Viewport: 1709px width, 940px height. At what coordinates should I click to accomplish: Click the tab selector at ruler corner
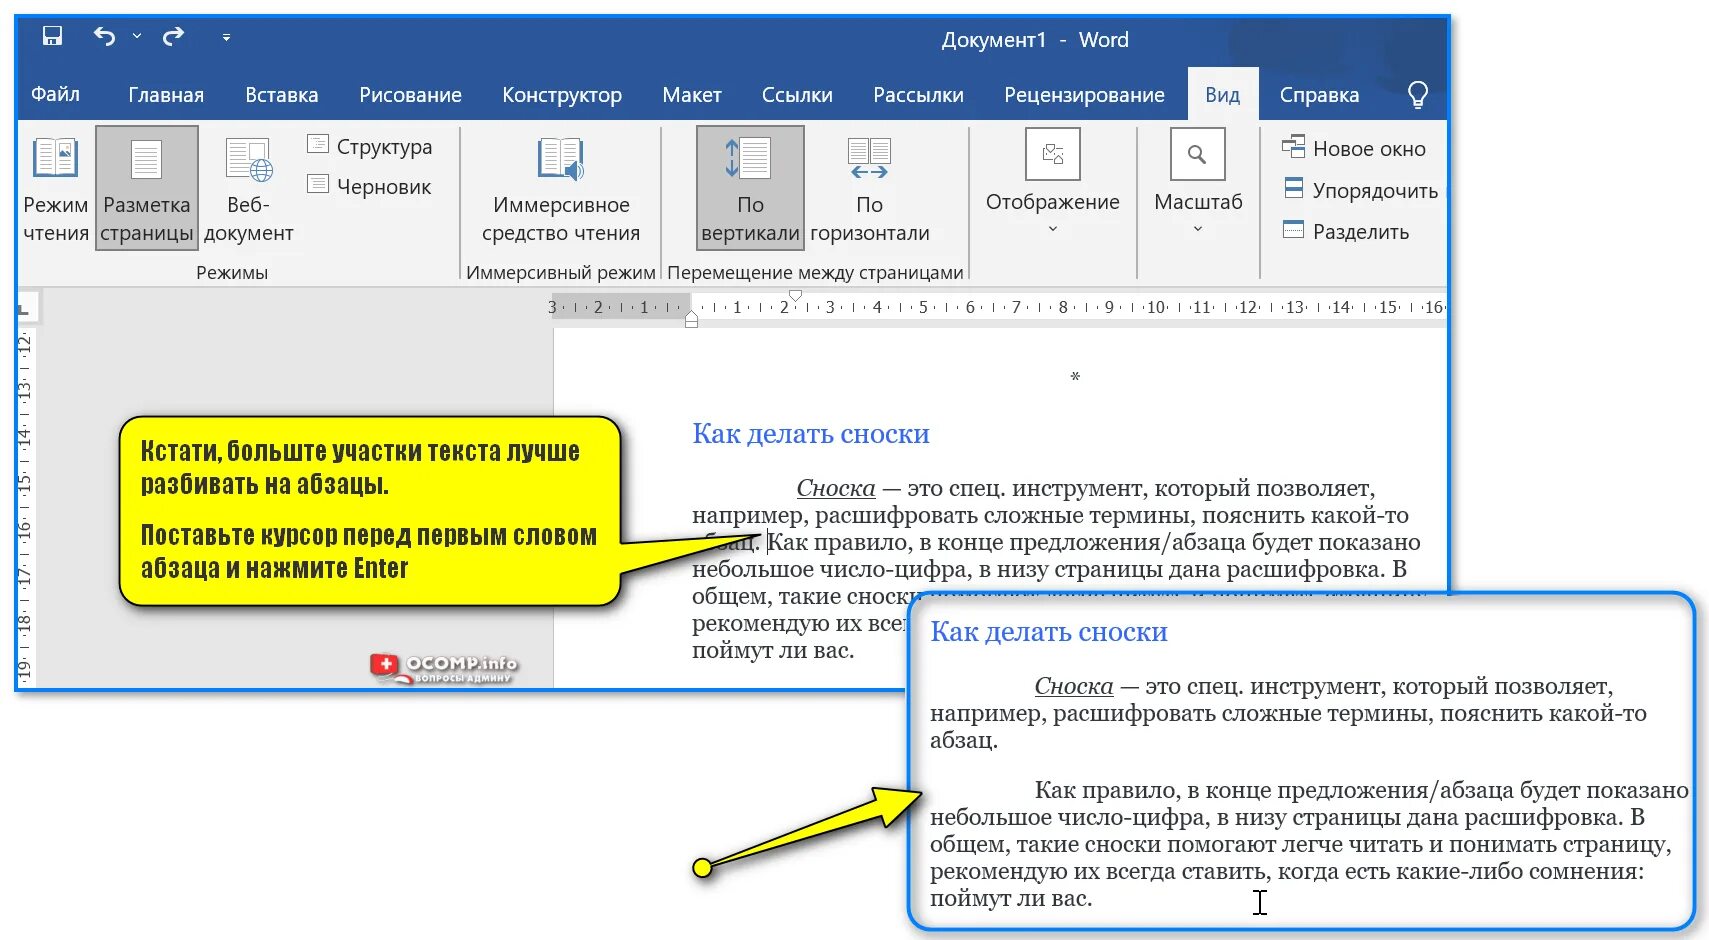click(24, 307)
